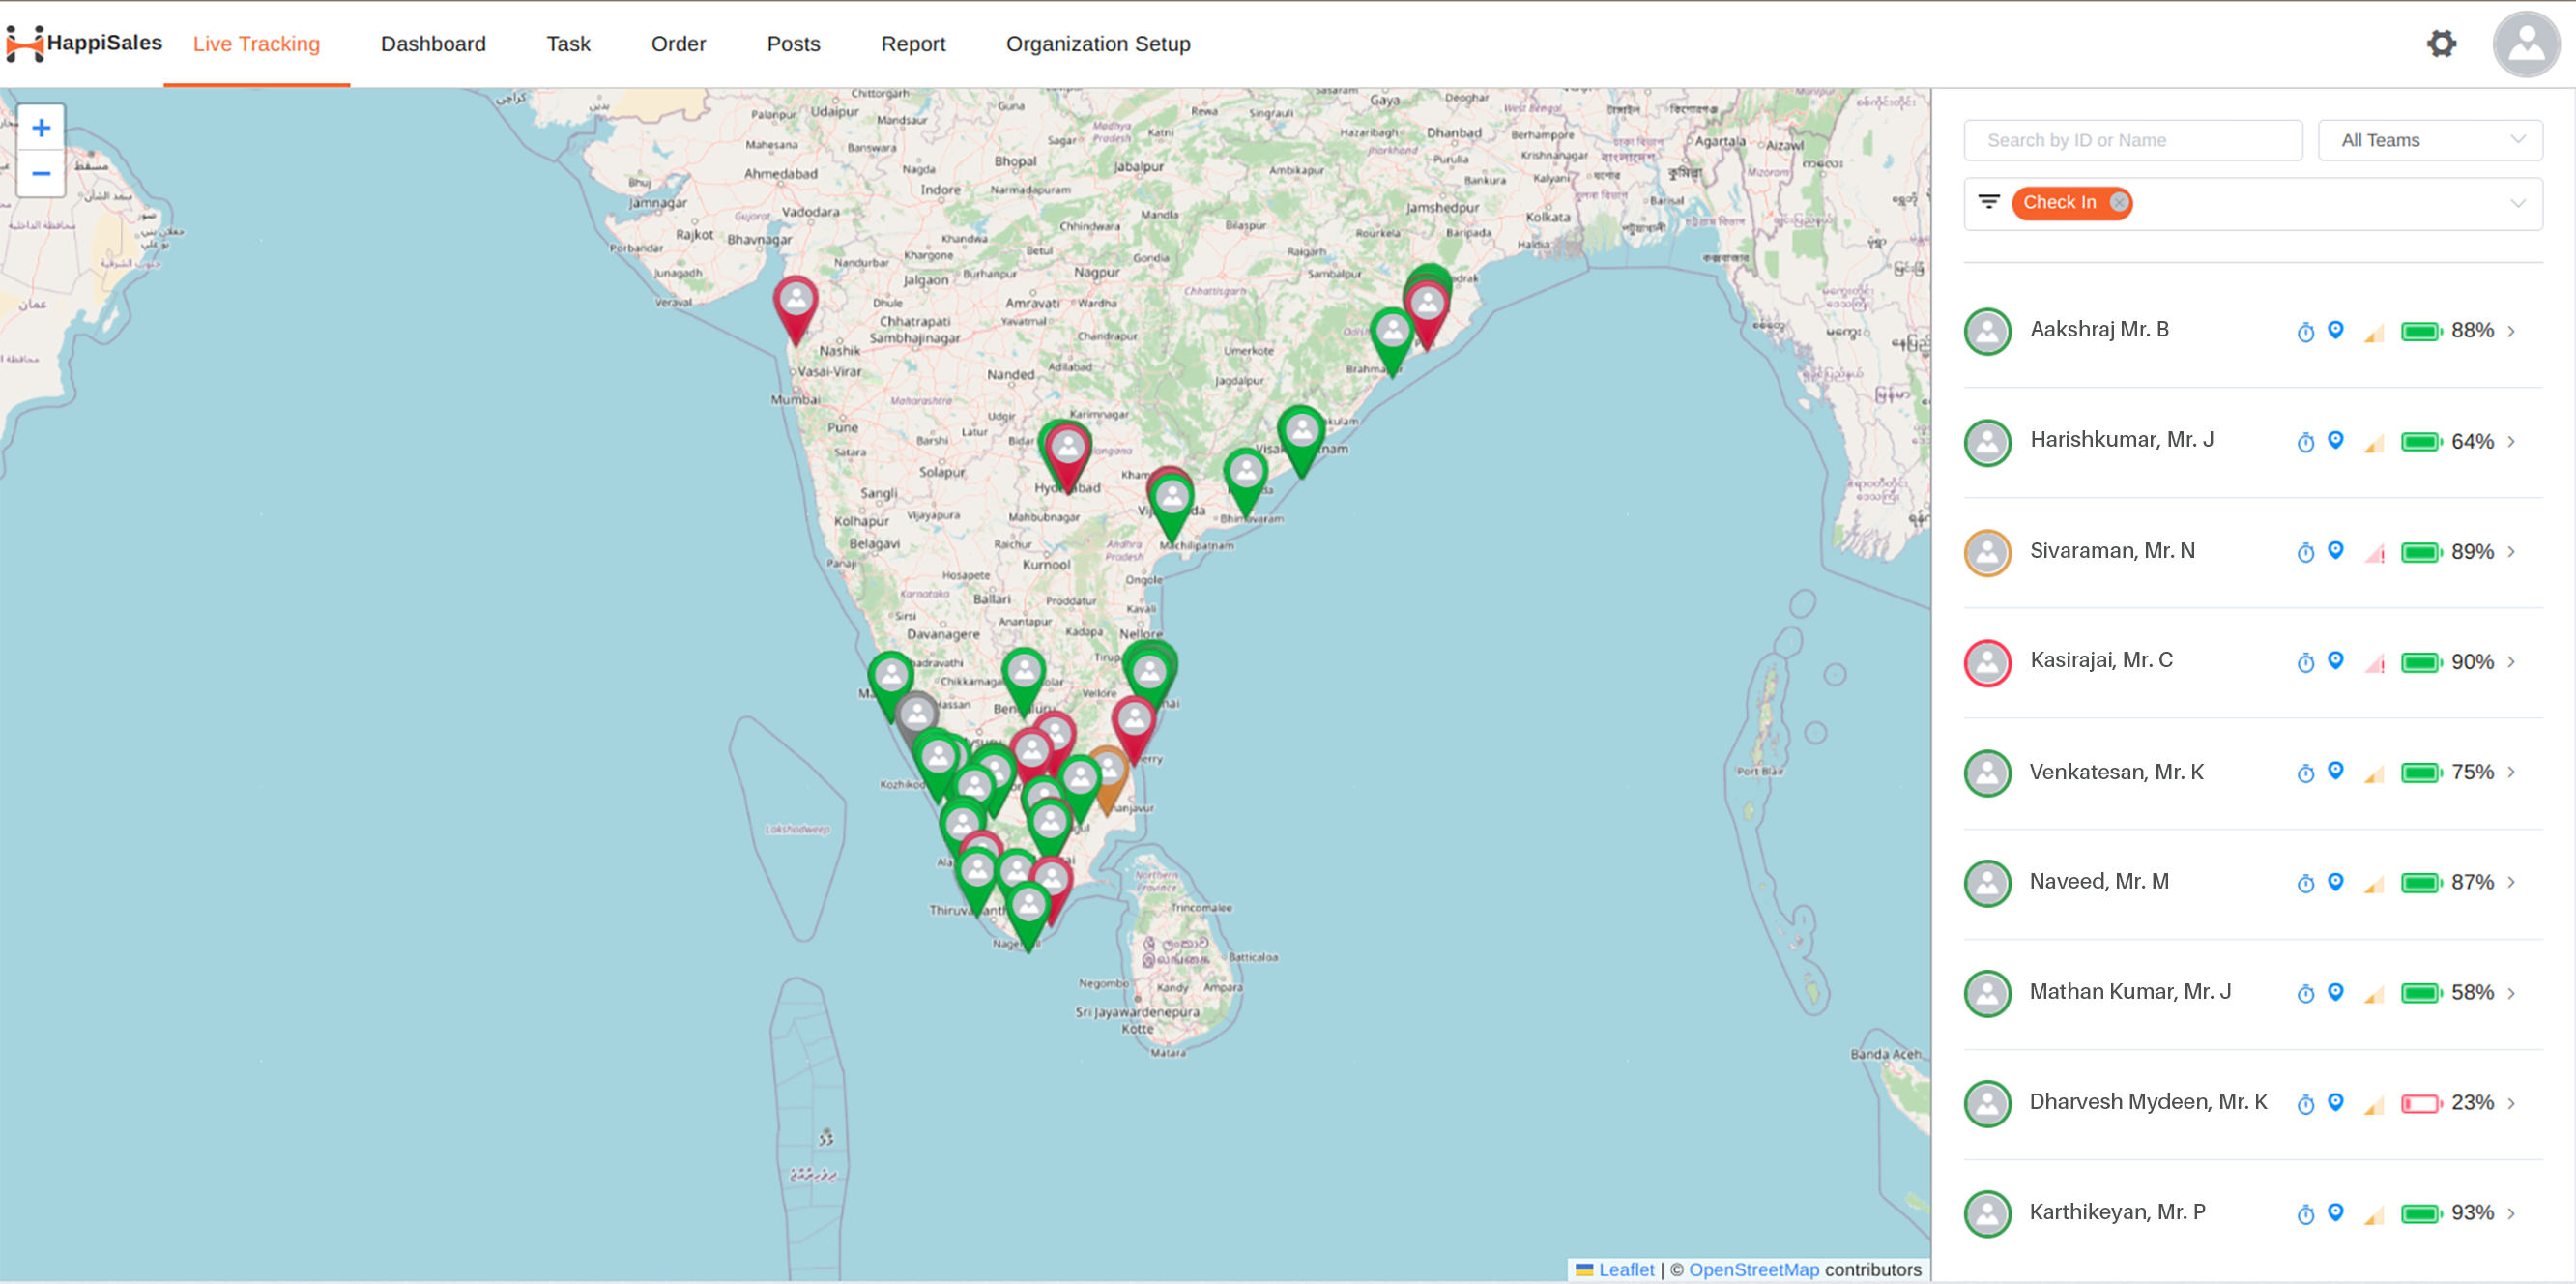
Task: Click the HappiSales logo
Action: [84, 43]
